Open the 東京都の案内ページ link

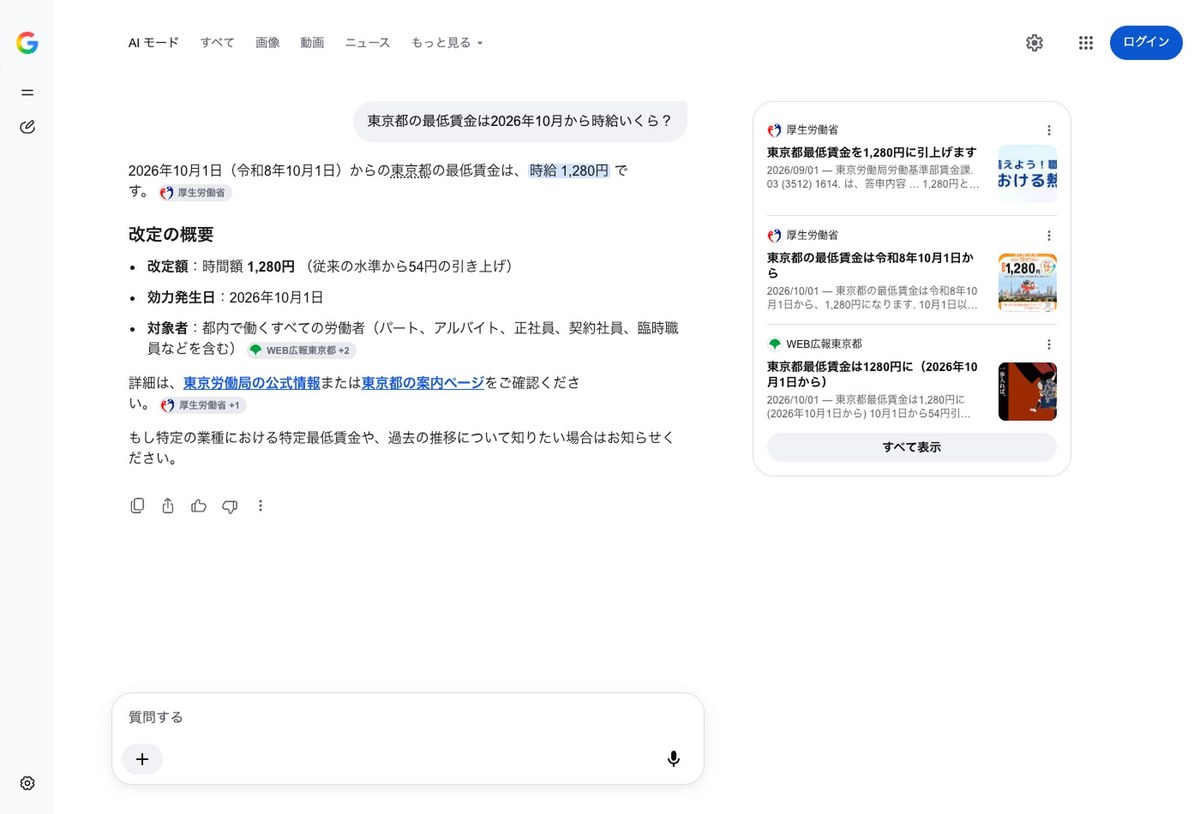(423, 383)
